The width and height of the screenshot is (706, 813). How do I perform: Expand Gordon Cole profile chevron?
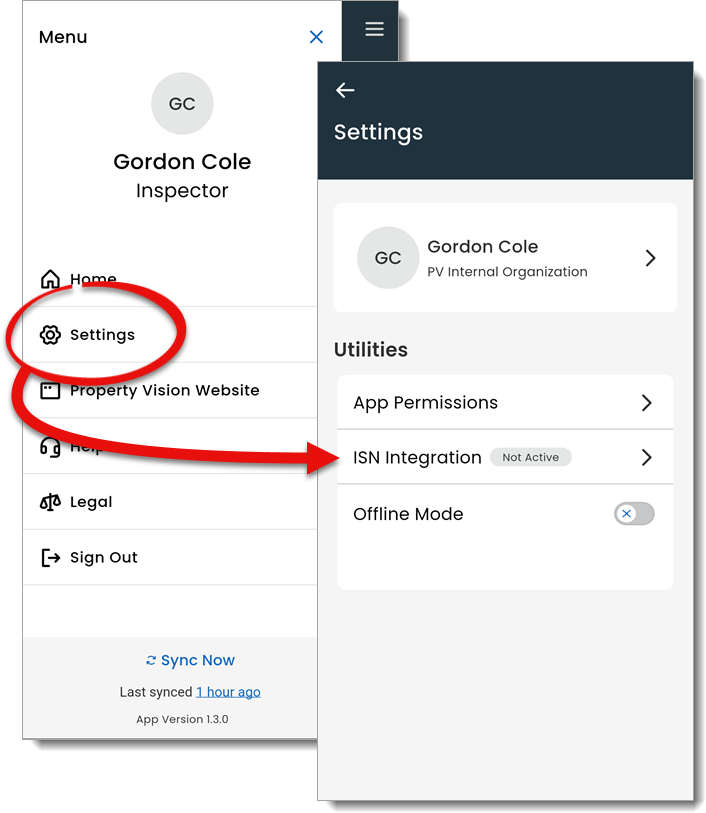[x=651, y=258]
